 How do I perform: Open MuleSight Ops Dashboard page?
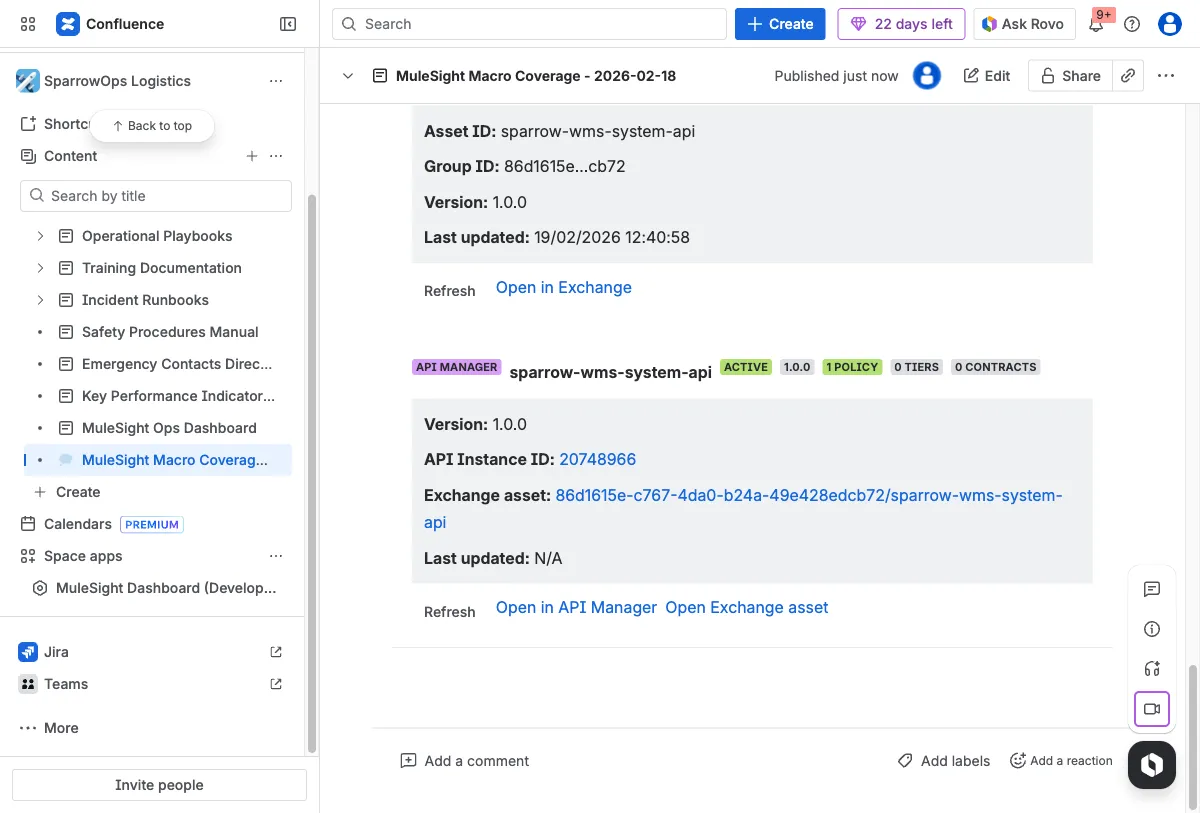point(169,428)
